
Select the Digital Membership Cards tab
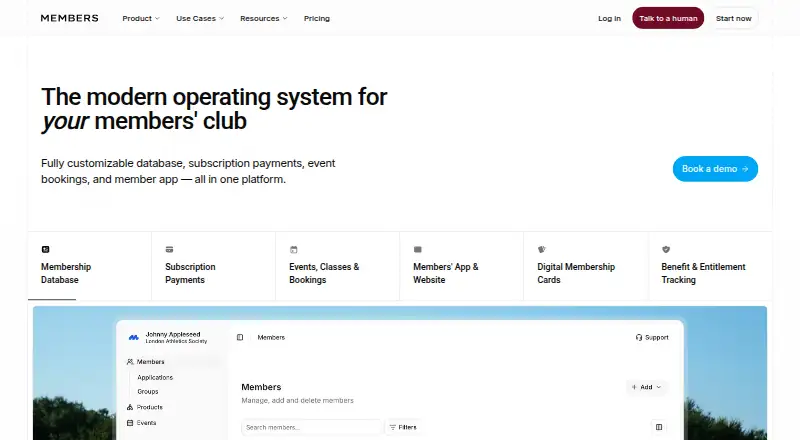click(x=586, y=266)
